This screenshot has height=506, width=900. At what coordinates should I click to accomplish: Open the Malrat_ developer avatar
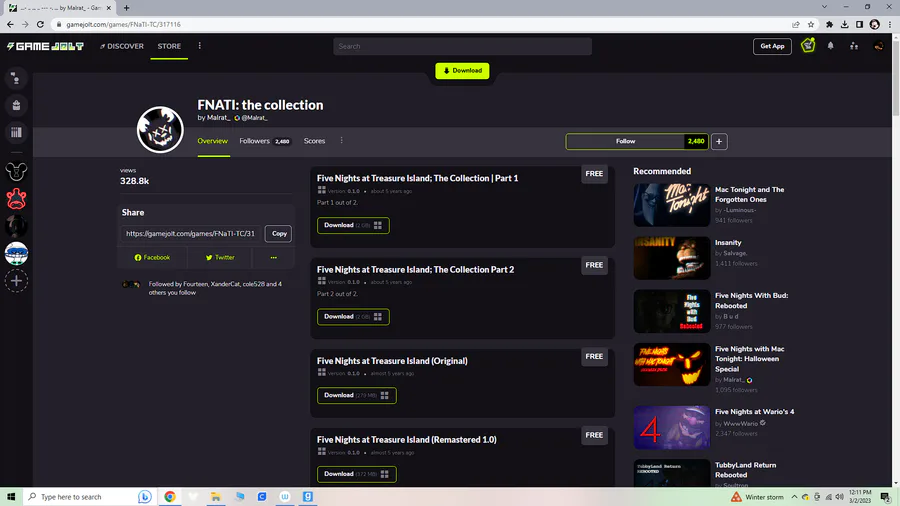[x=160, y=130]
